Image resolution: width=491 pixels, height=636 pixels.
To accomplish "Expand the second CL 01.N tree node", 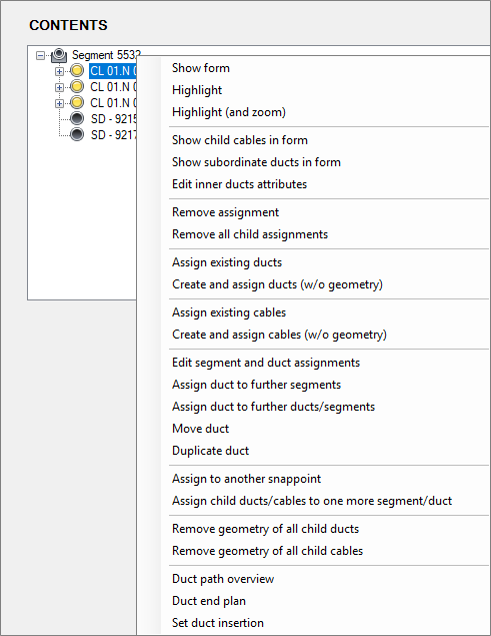I will 59,87.
